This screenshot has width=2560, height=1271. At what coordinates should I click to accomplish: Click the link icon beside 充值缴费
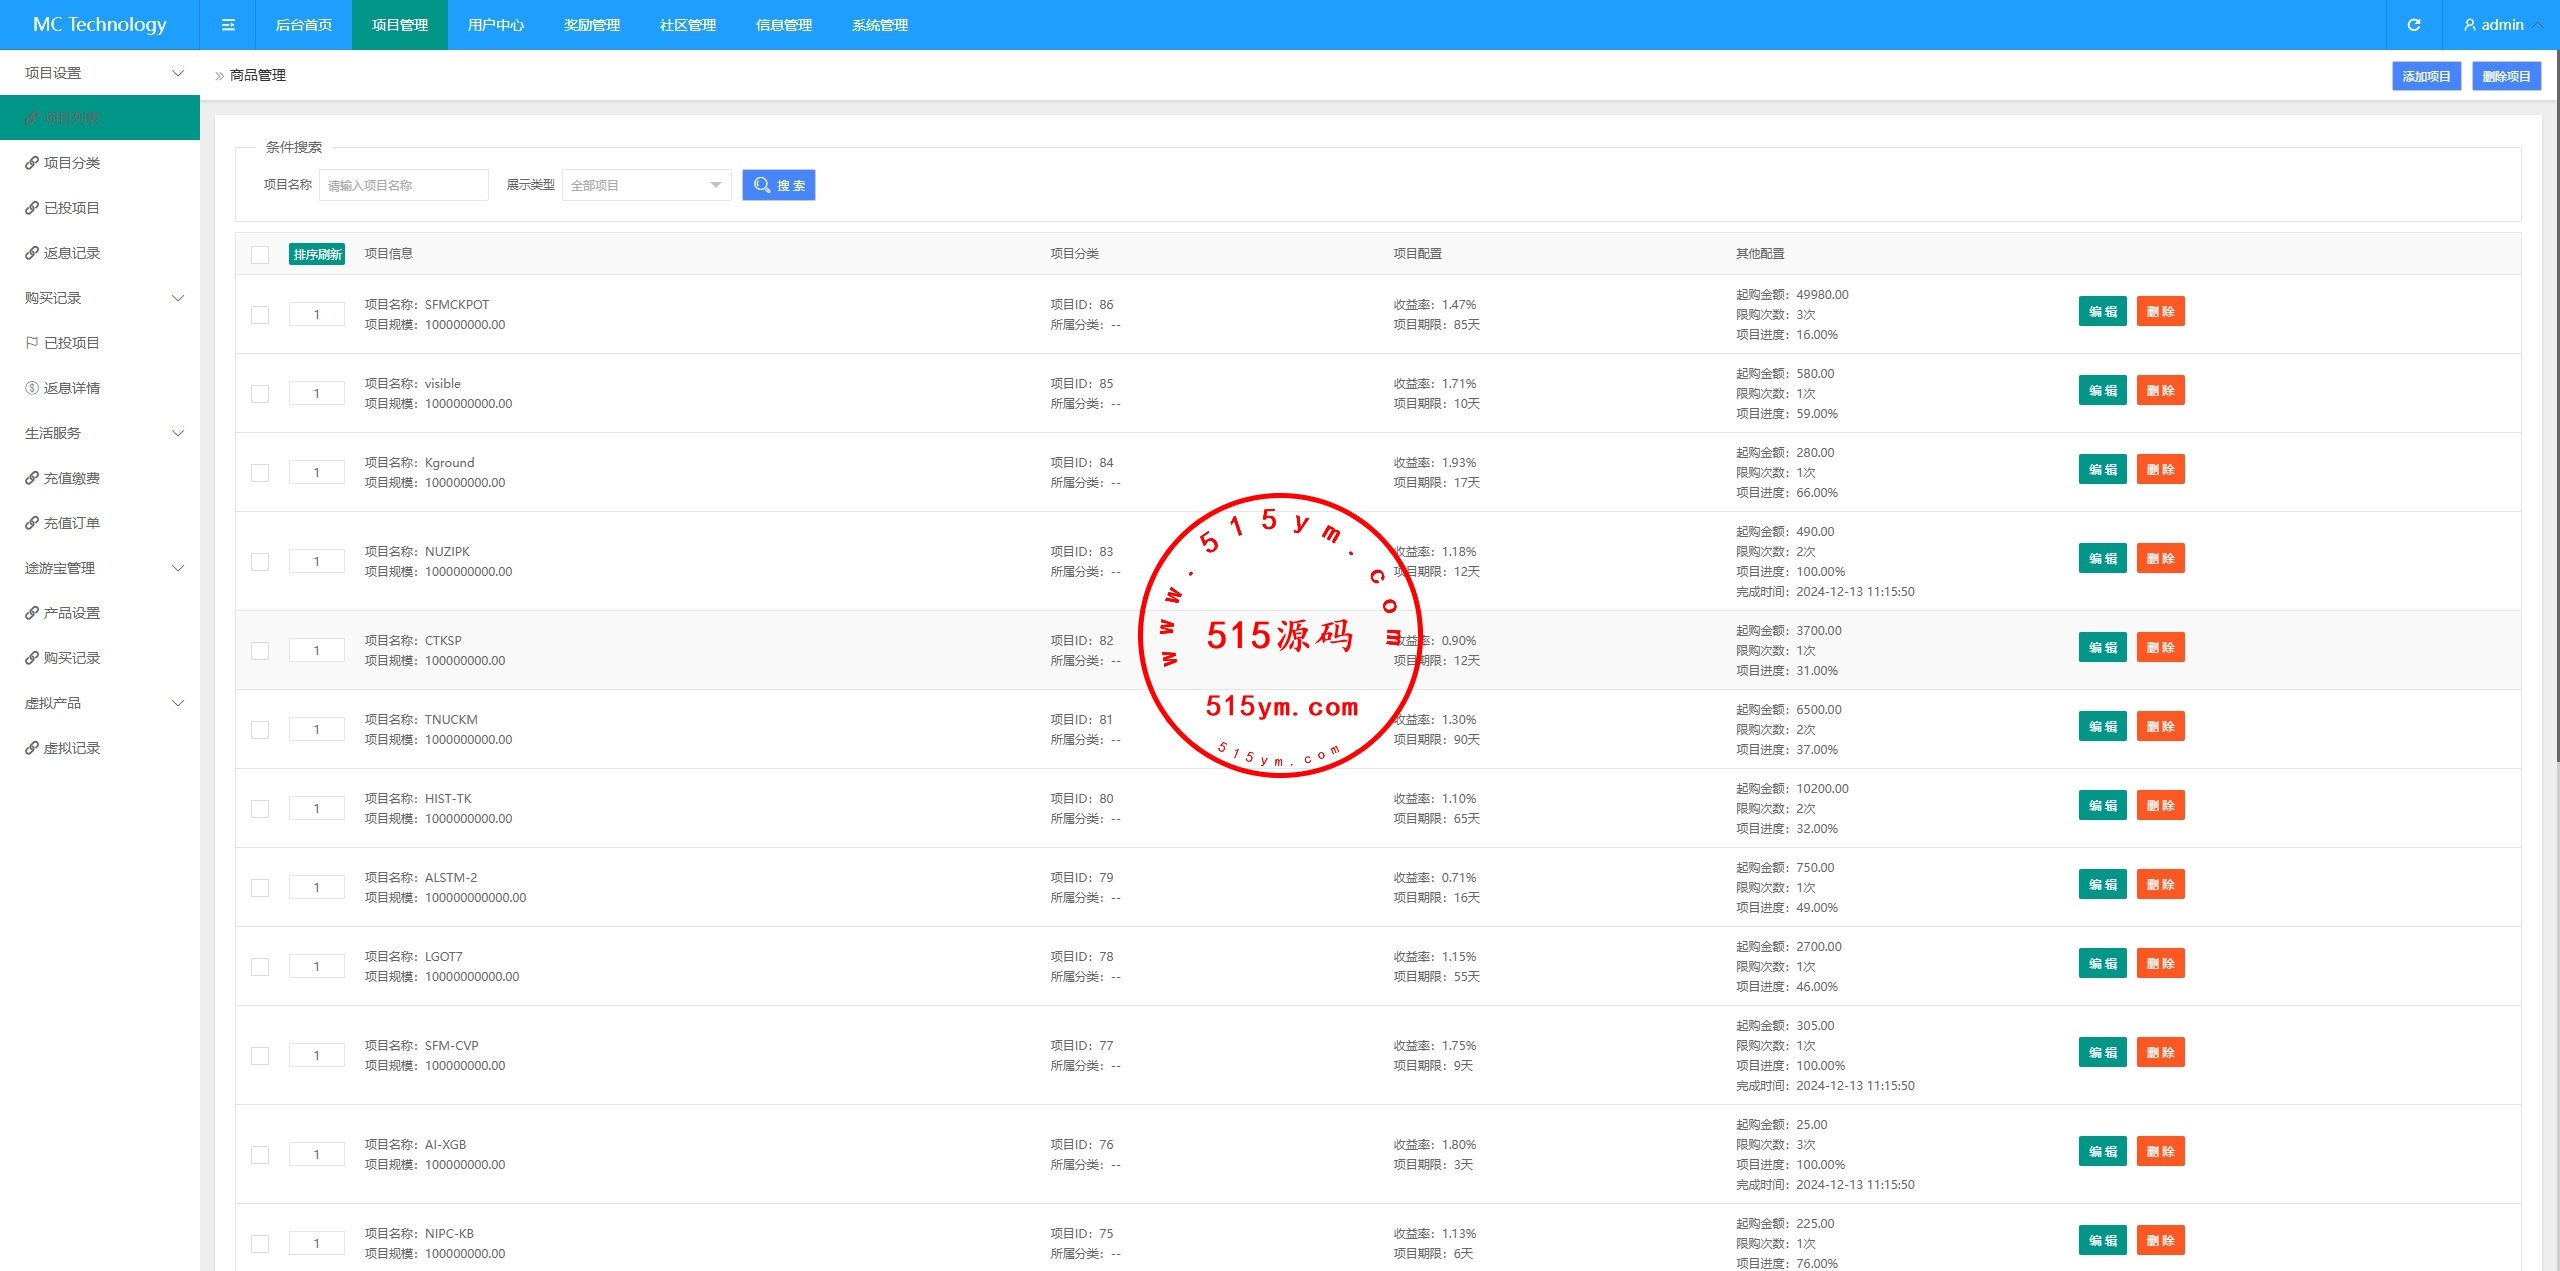pyautogui.click(x=32, y=478)
